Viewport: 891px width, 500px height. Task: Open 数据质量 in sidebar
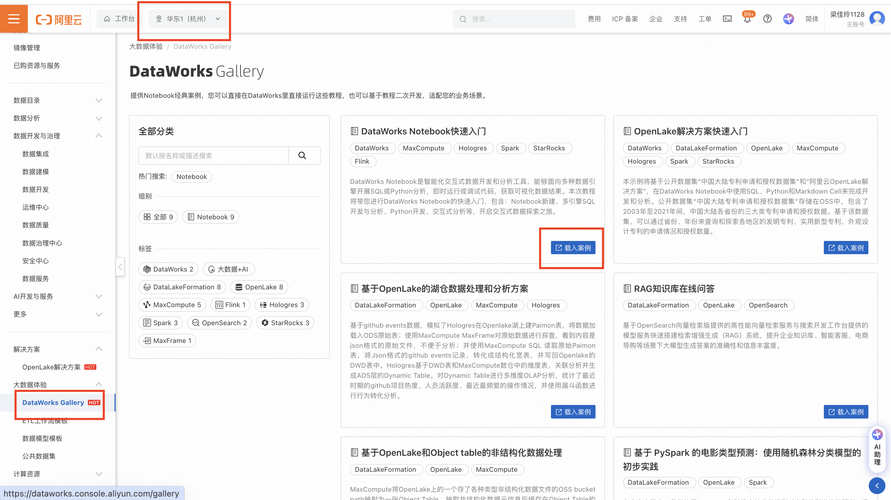click(x=35, y=225)
